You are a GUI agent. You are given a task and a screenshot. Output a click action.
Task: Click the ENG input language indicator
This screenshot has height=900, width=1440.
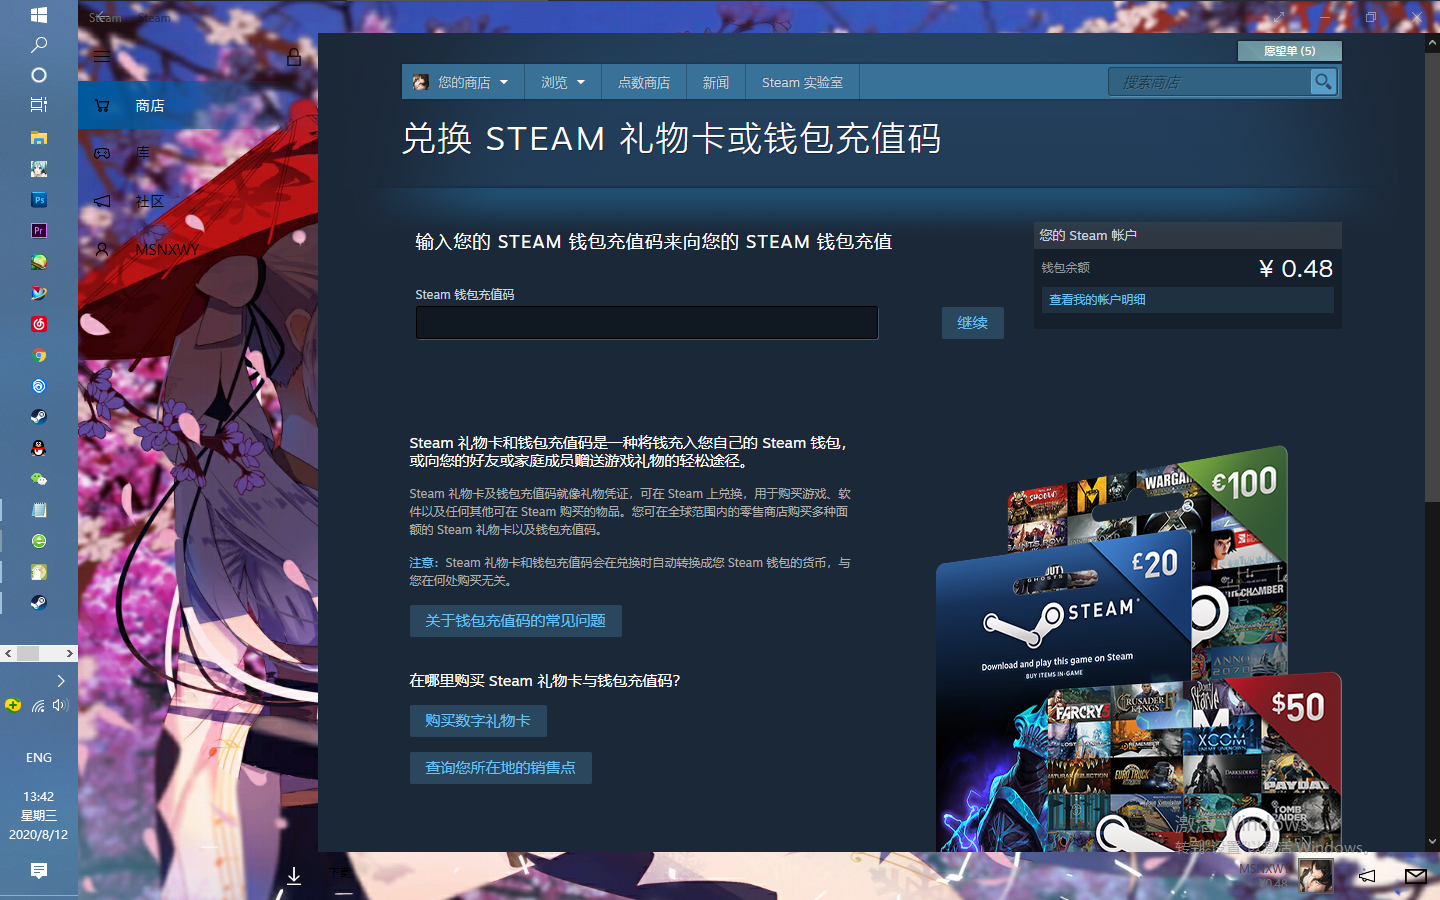click(39, 758)
